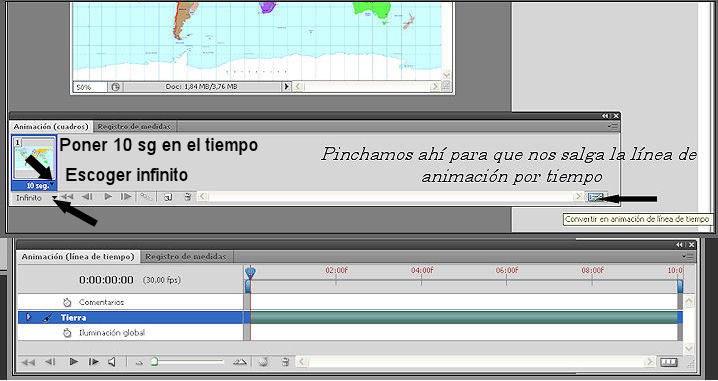Click the convert to frame animation icon
Viewport: 718px width, 381px height.
tap(669, 362)
